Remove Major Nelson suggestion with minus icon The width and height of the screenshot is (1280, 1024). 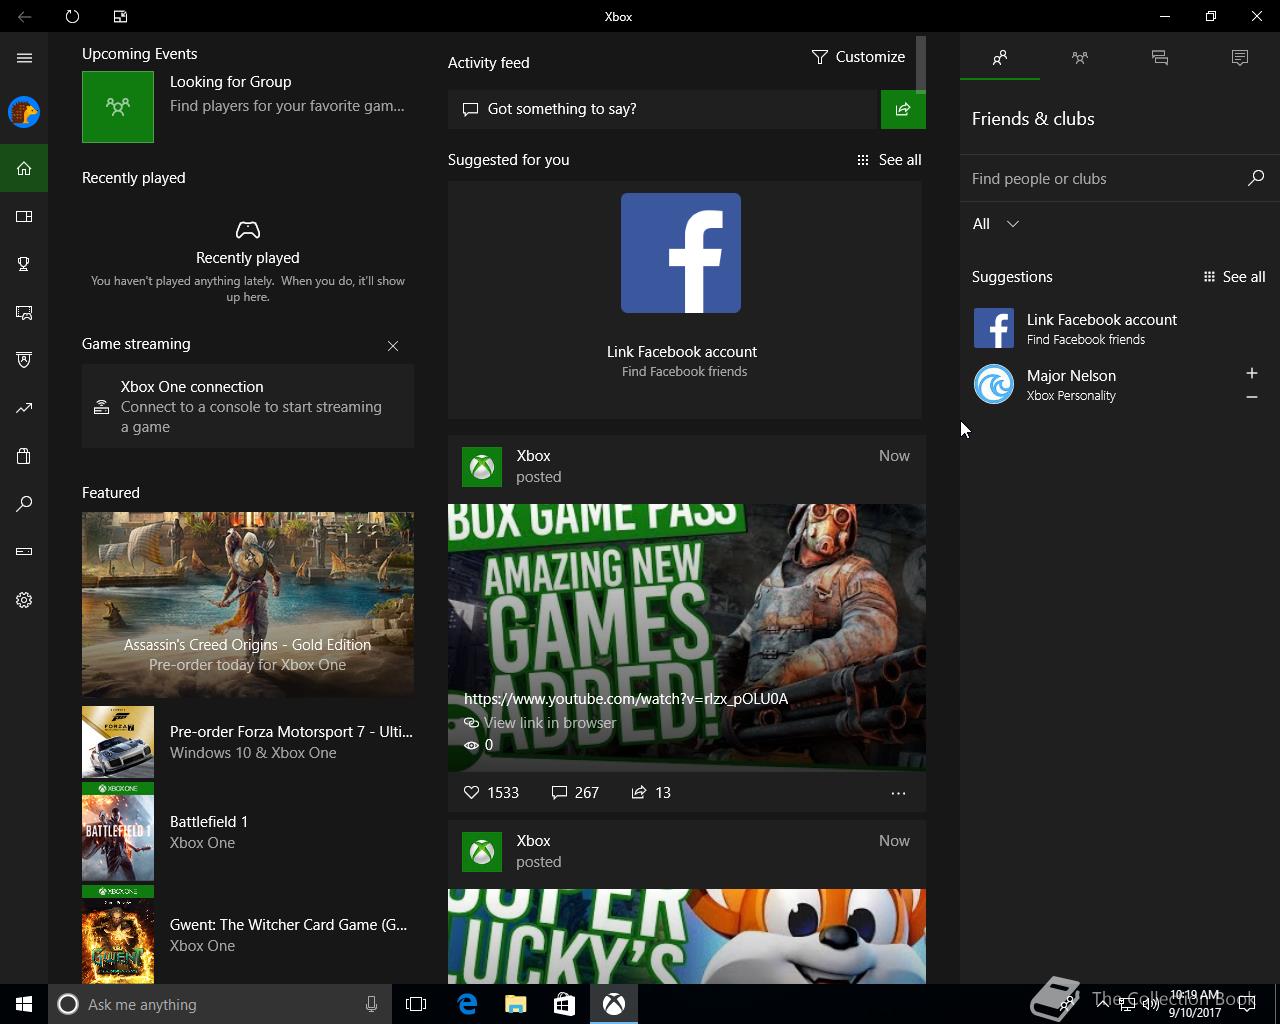1251,397
